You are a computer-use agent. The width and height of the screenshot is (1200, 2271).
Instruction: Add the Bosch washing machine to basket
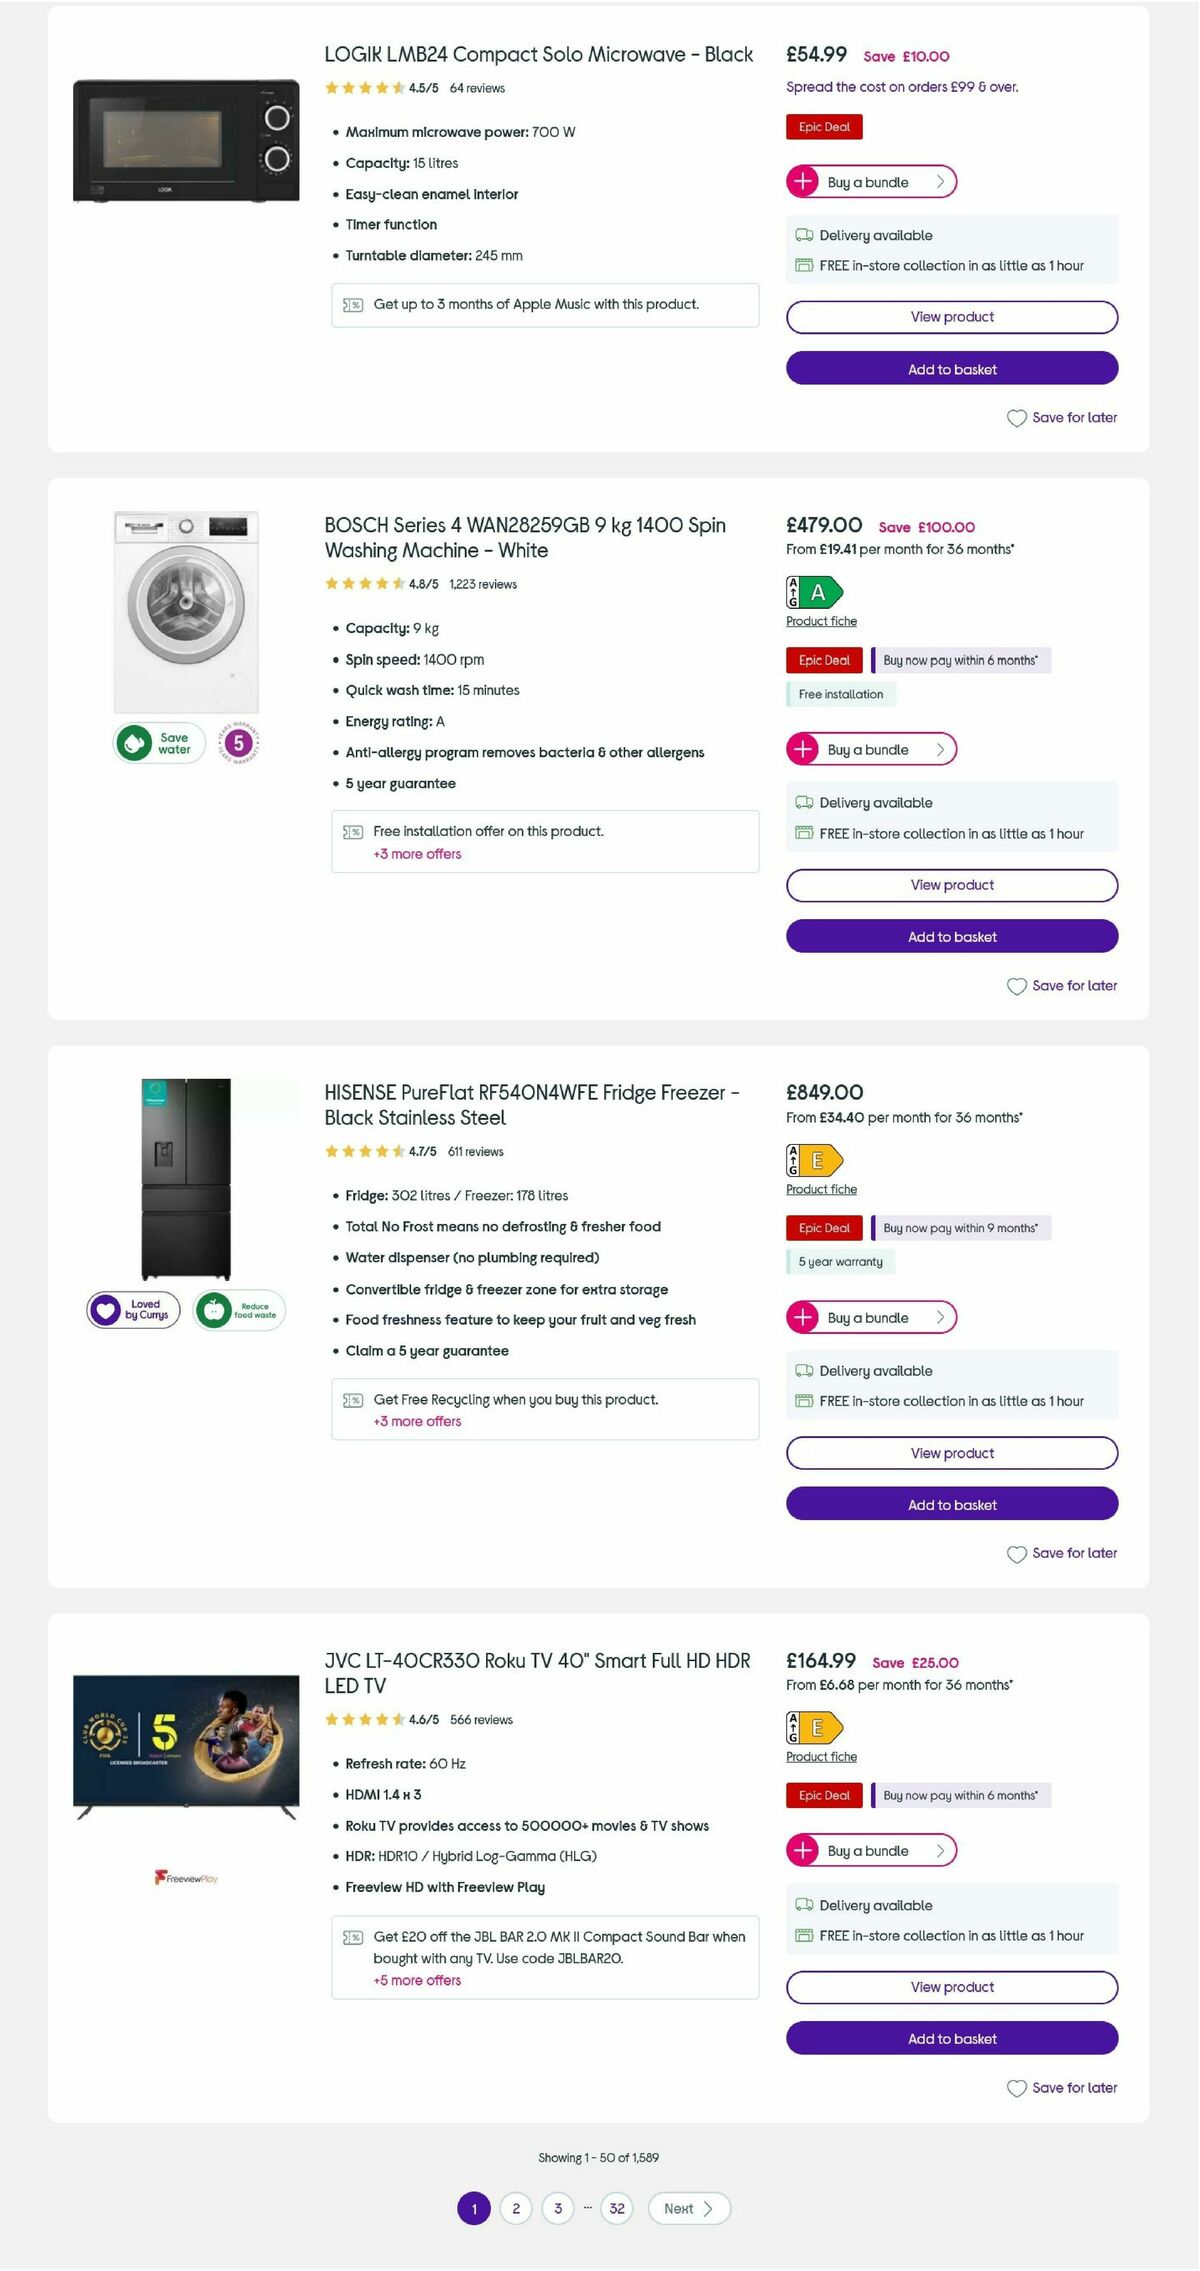(951, 936)
